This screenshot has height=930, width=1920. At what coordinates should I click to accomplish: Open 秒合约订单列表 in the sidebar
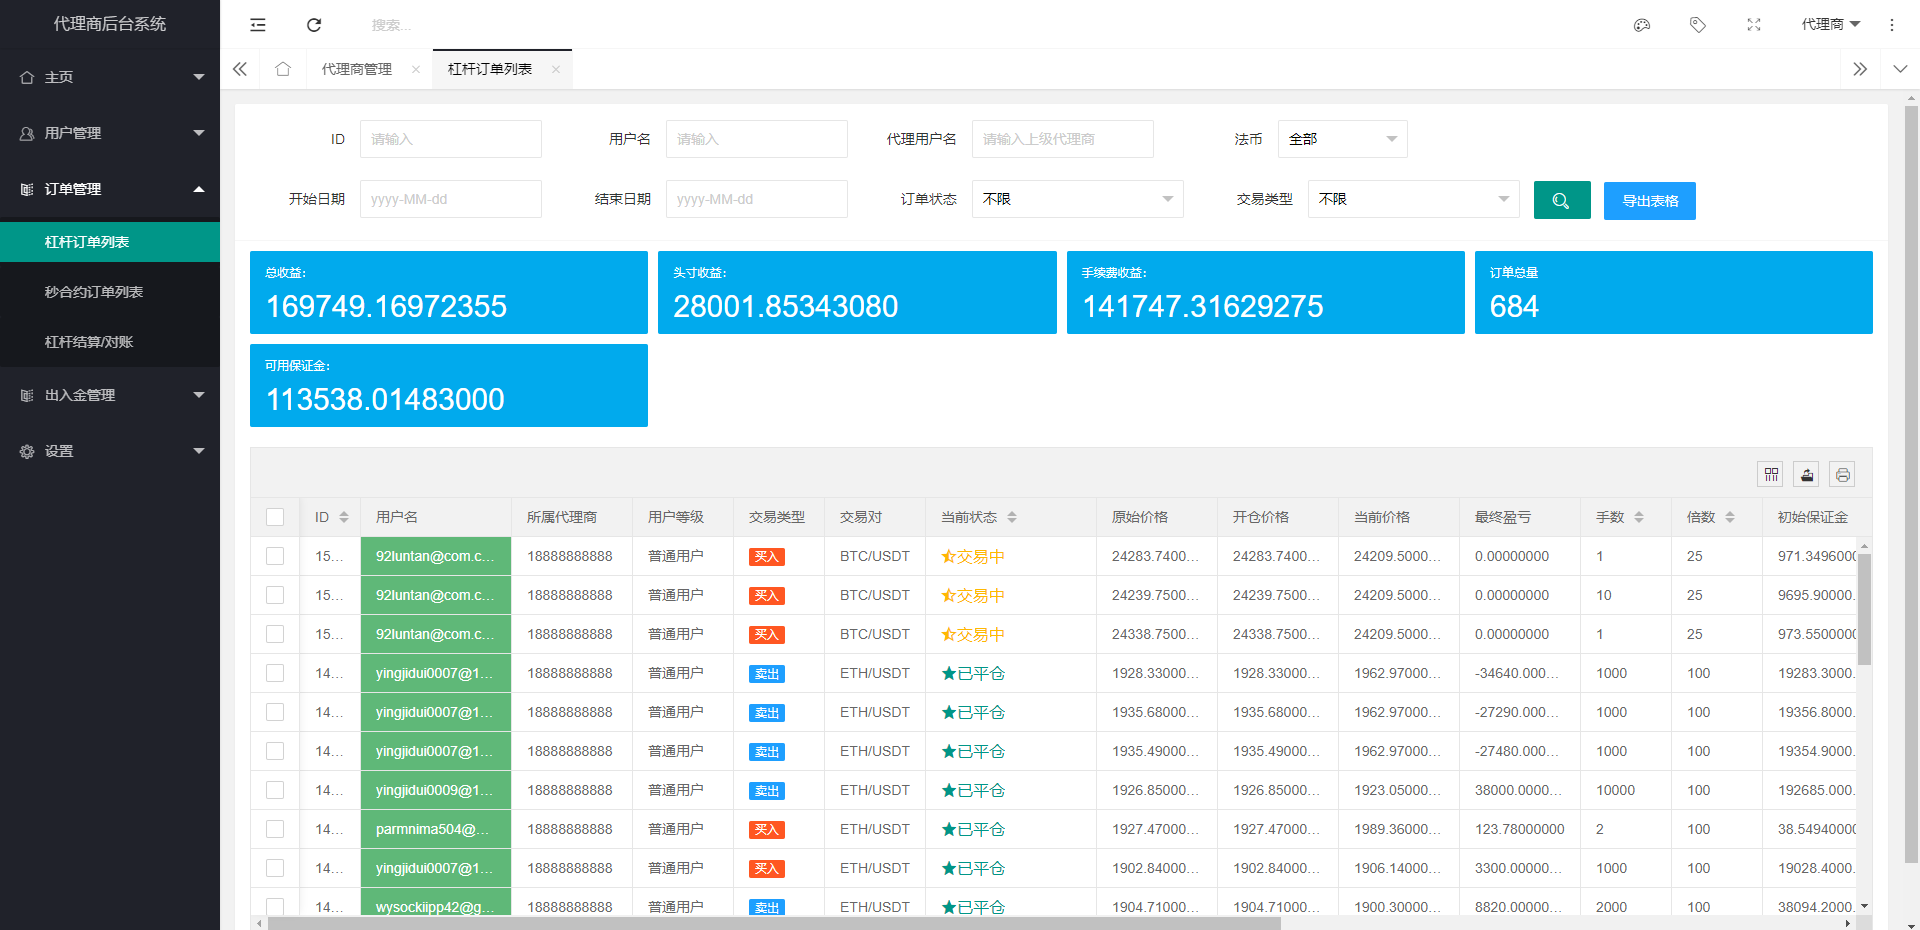coord(94,292)
